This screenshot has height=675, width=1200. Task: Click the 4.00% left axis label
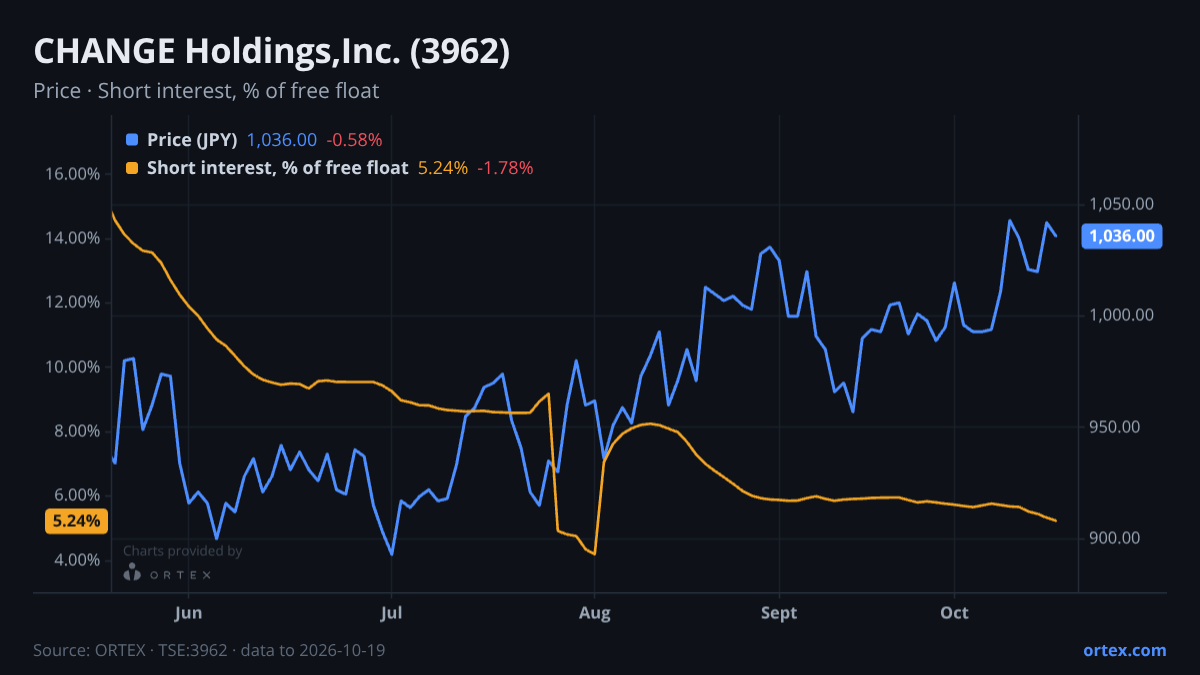click(x=77, y=560)
